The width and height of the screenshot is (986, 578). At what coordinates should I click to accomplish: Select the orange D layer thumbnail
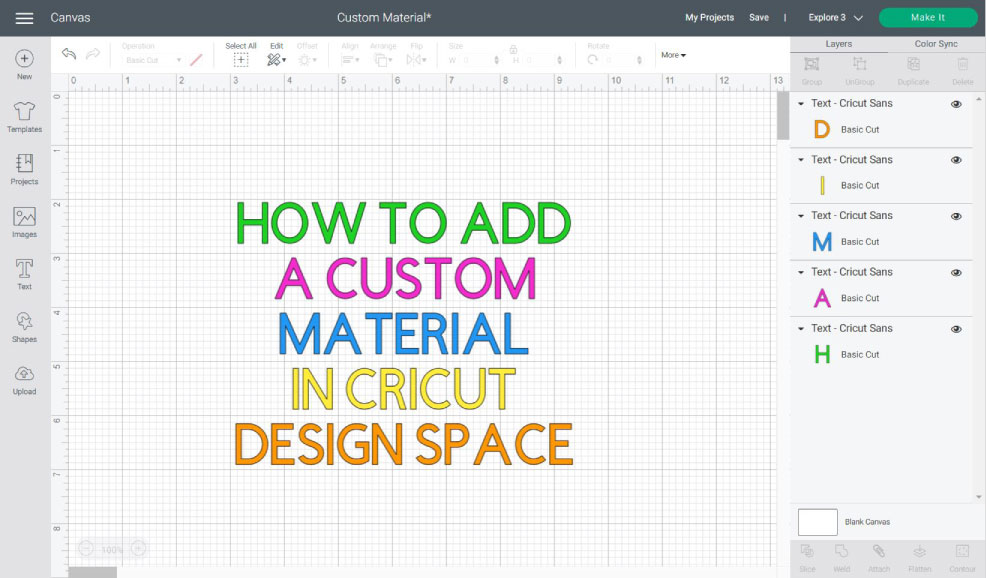click(x=822, y=130)
